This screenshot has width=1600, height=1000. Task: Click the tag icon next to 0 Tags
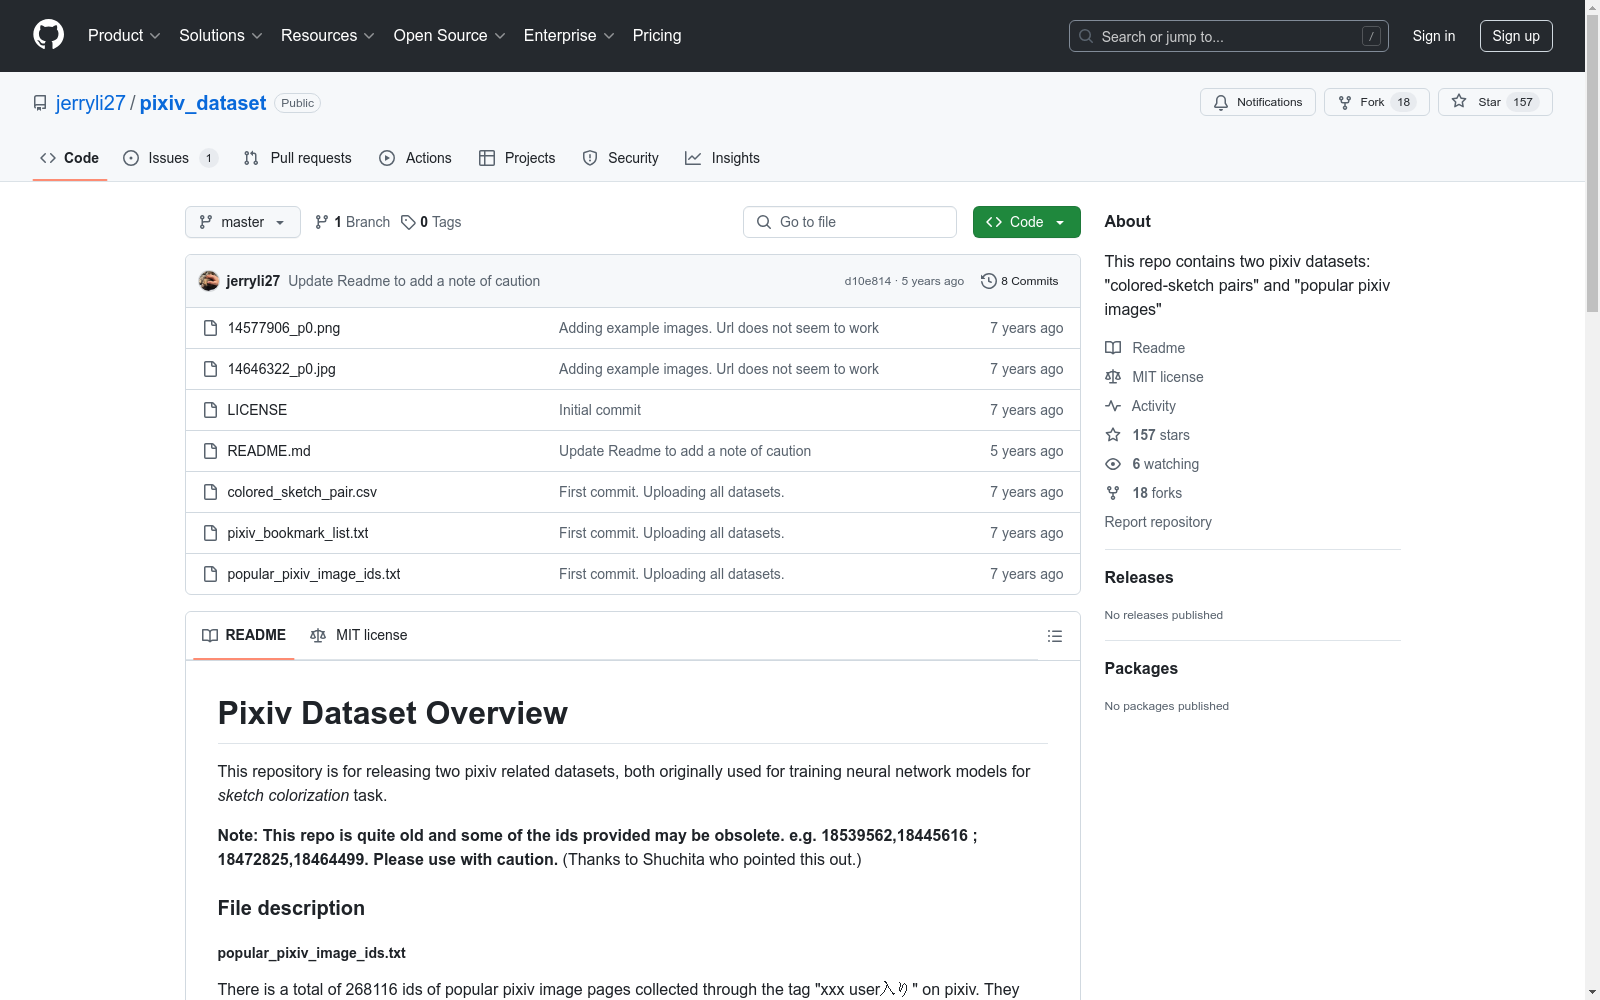[408, 222]
